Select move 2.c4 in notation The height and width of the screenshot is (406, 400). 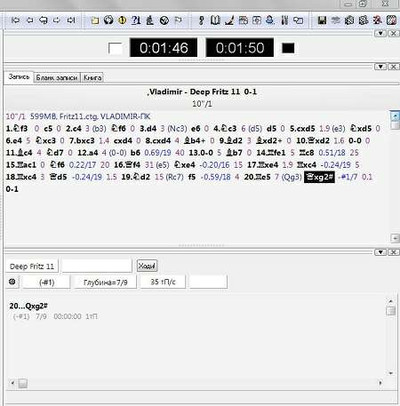point(73,129)
